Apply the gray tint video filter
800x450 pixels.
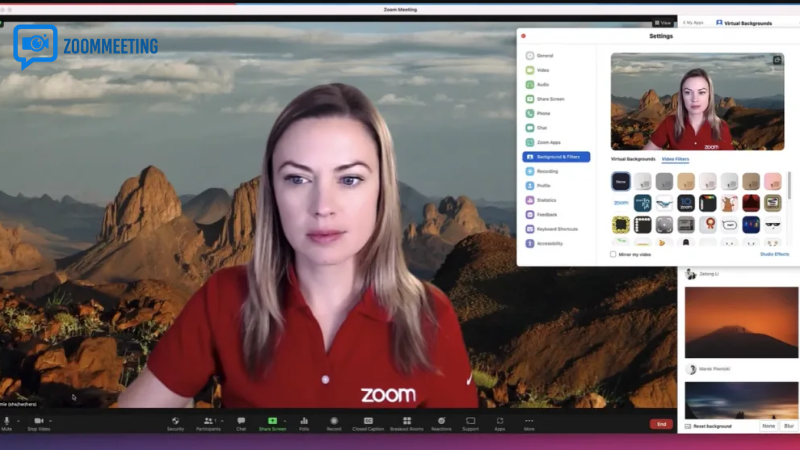click(x=664, y=181)
